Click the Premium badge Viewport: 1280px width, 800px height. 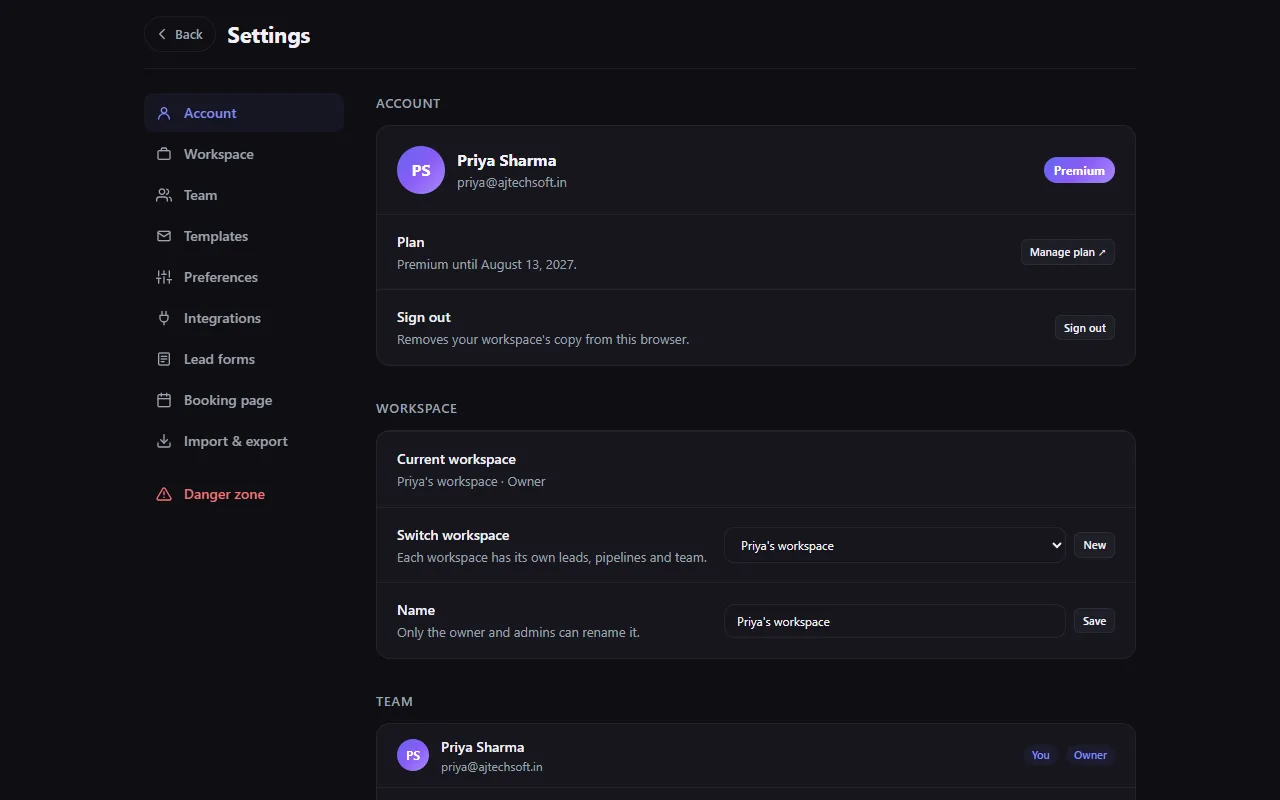[x=1079, y=170]
